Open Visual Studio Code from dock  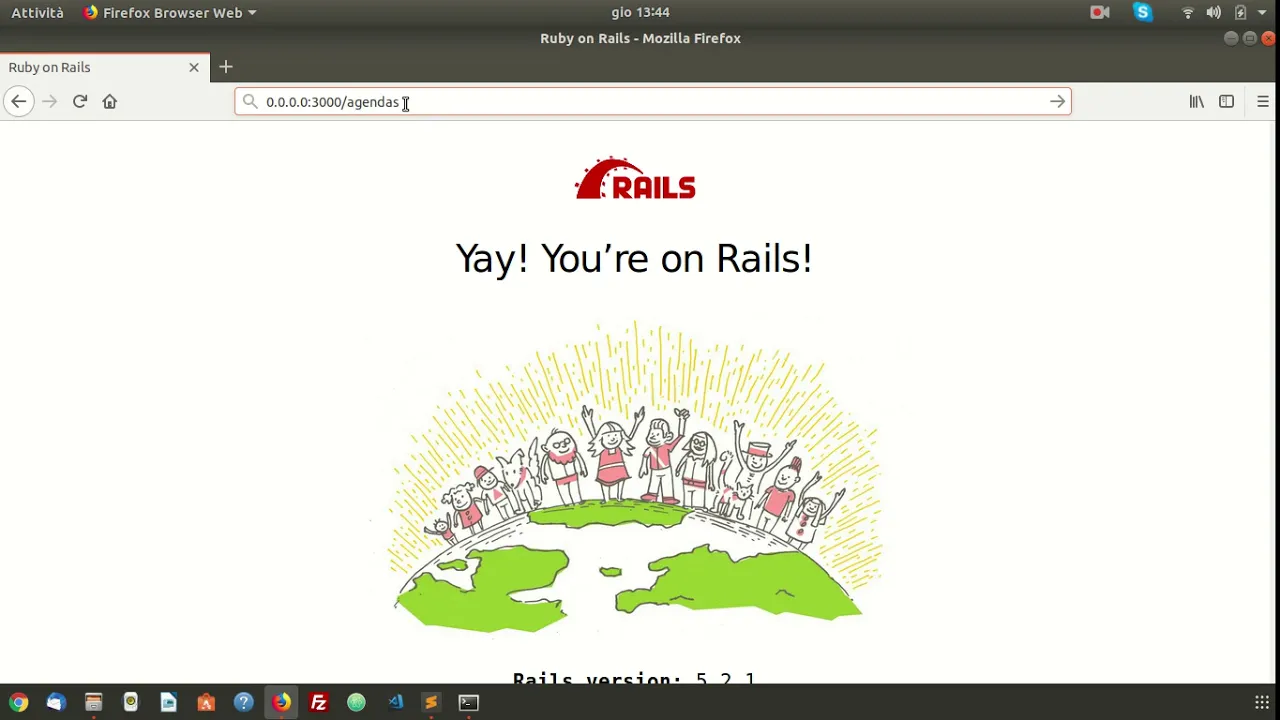[394, 702]
